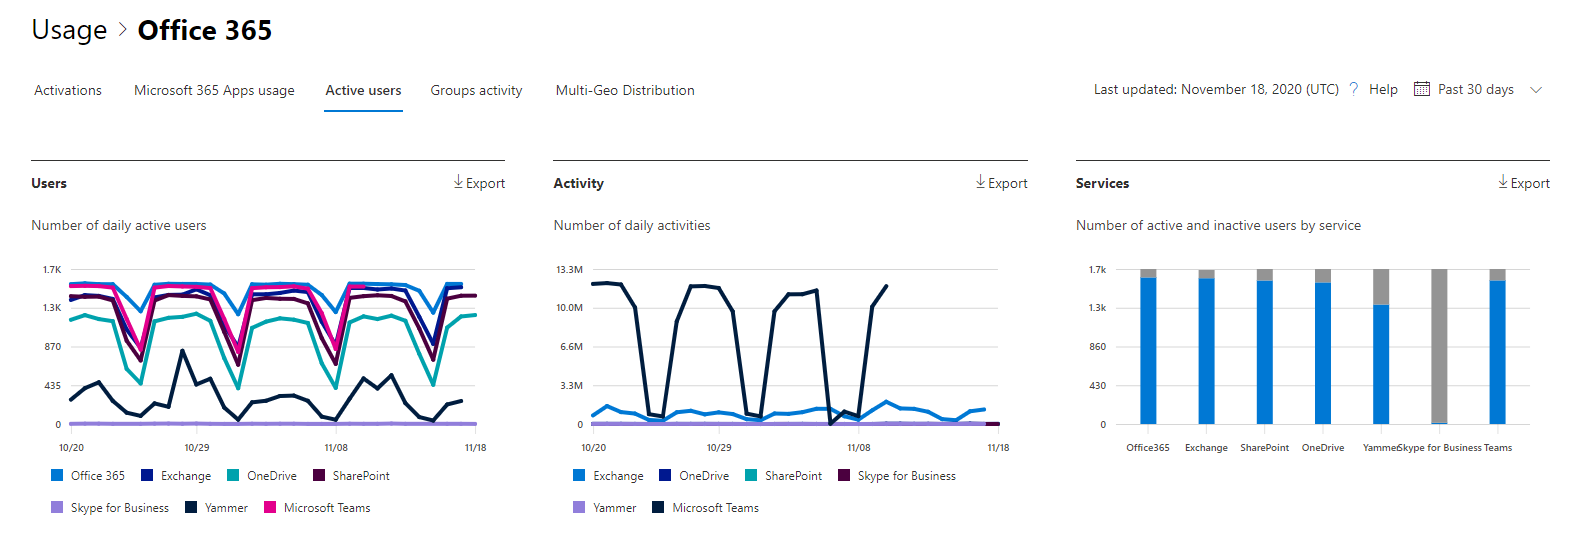Click the Activity Export download arrow icon
Screen dimensions: 1585x538
coord(981,182)
